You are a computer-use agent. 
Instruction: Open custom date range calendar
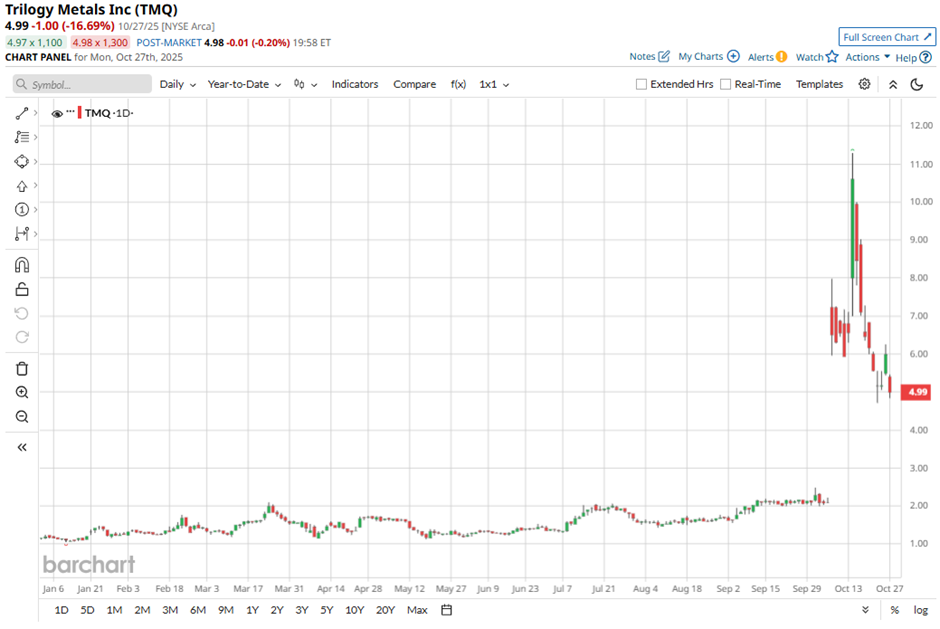[x=447, y=610]
